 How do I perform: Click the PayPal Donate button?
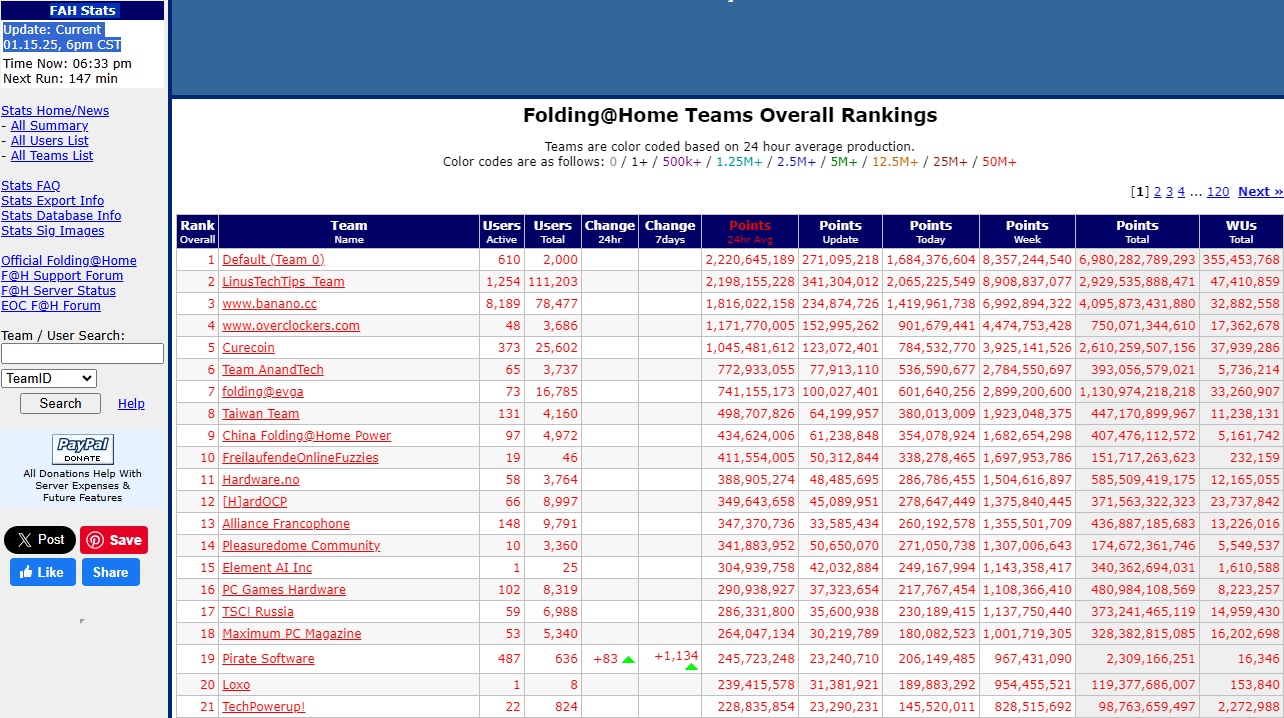tap(82, 450)
